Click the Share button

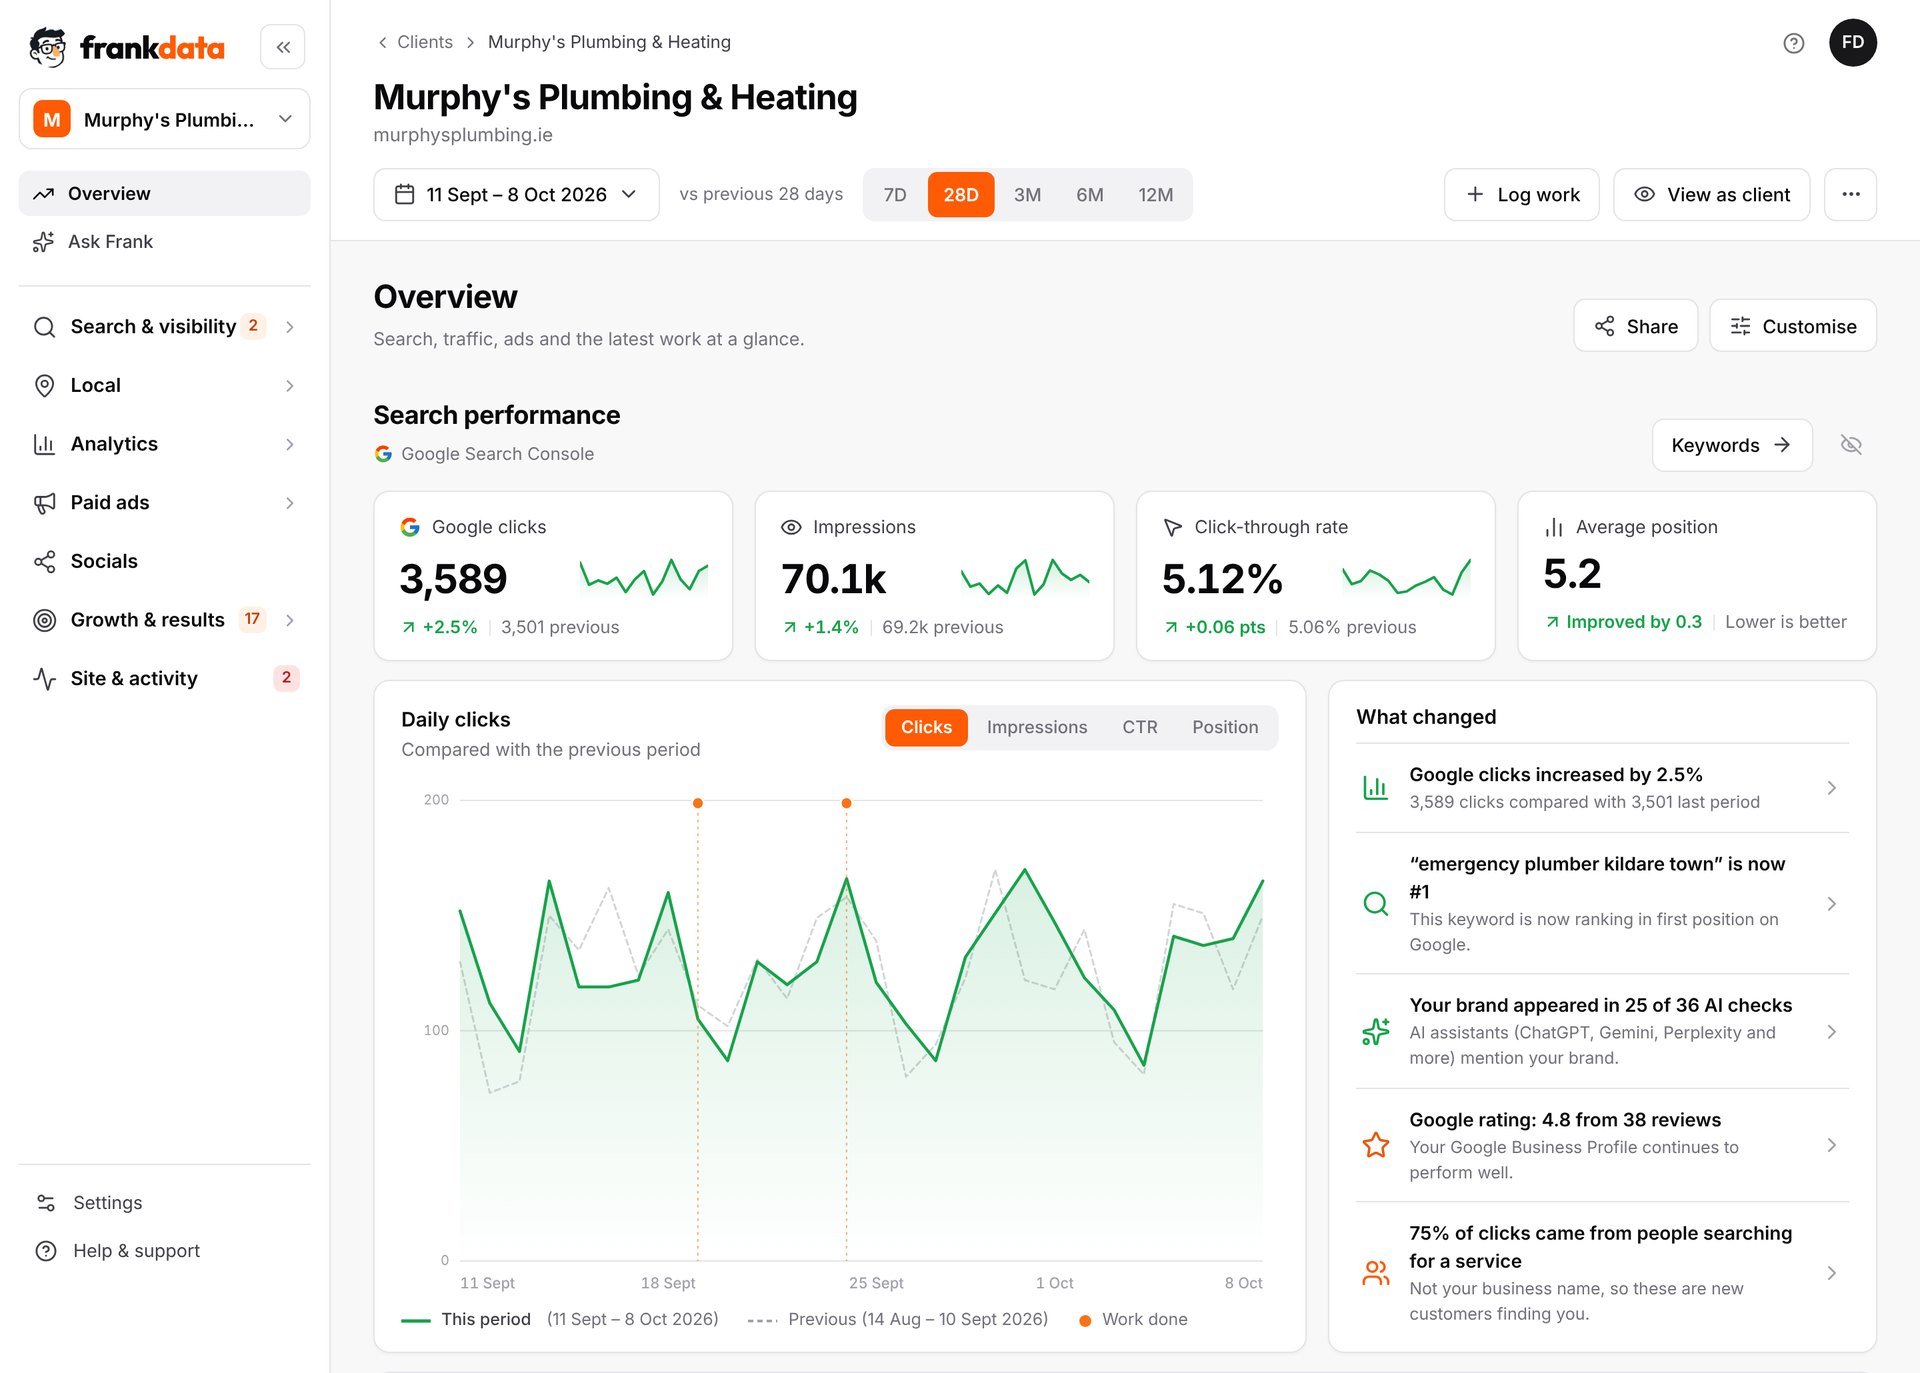tap(1636, 326)
